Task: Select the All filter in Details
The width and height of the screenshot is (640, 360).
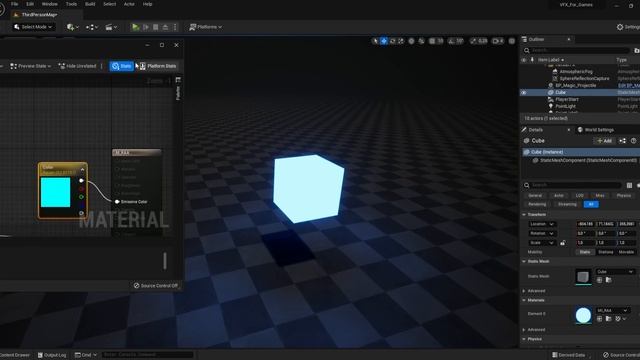Action: (x=591, y=204)
